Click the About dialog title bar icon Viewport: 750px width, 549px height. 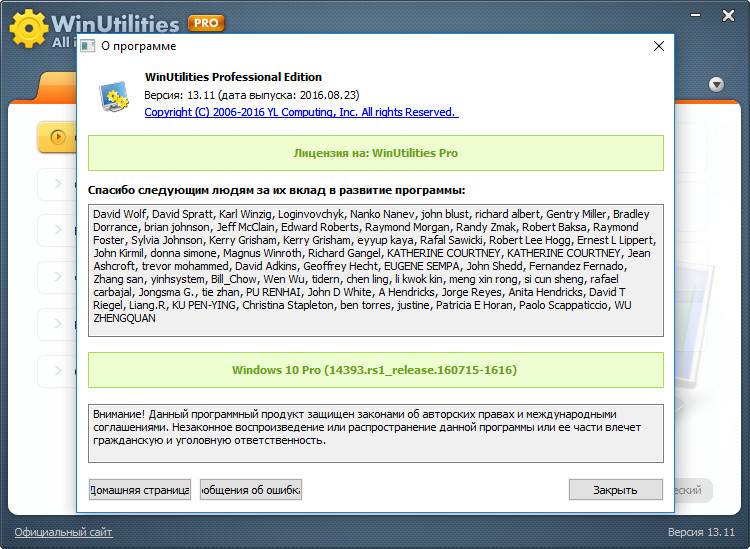(x=89, y=46)
